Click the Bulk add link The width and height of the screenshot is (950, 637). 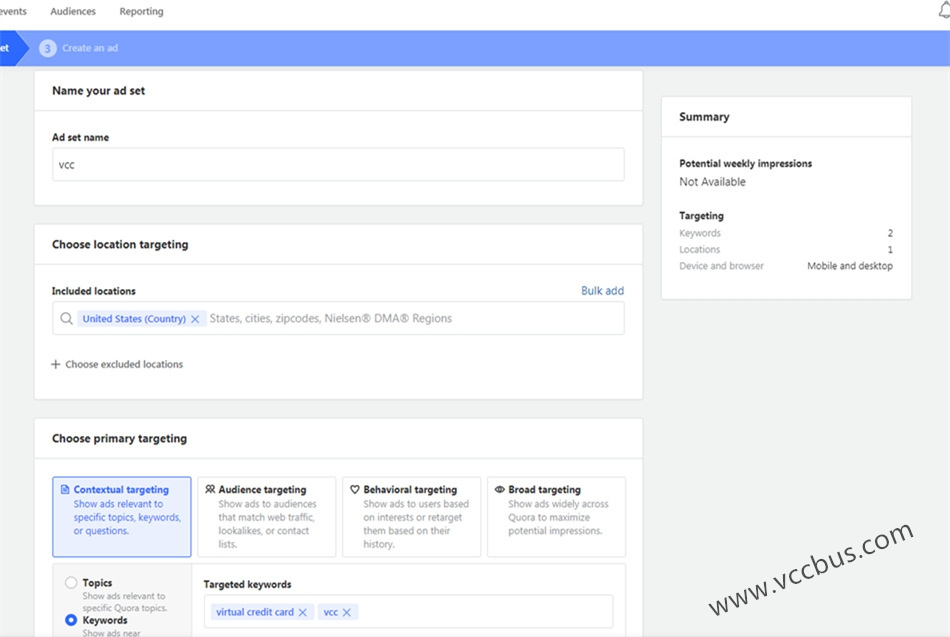click(x=602, y=291)
